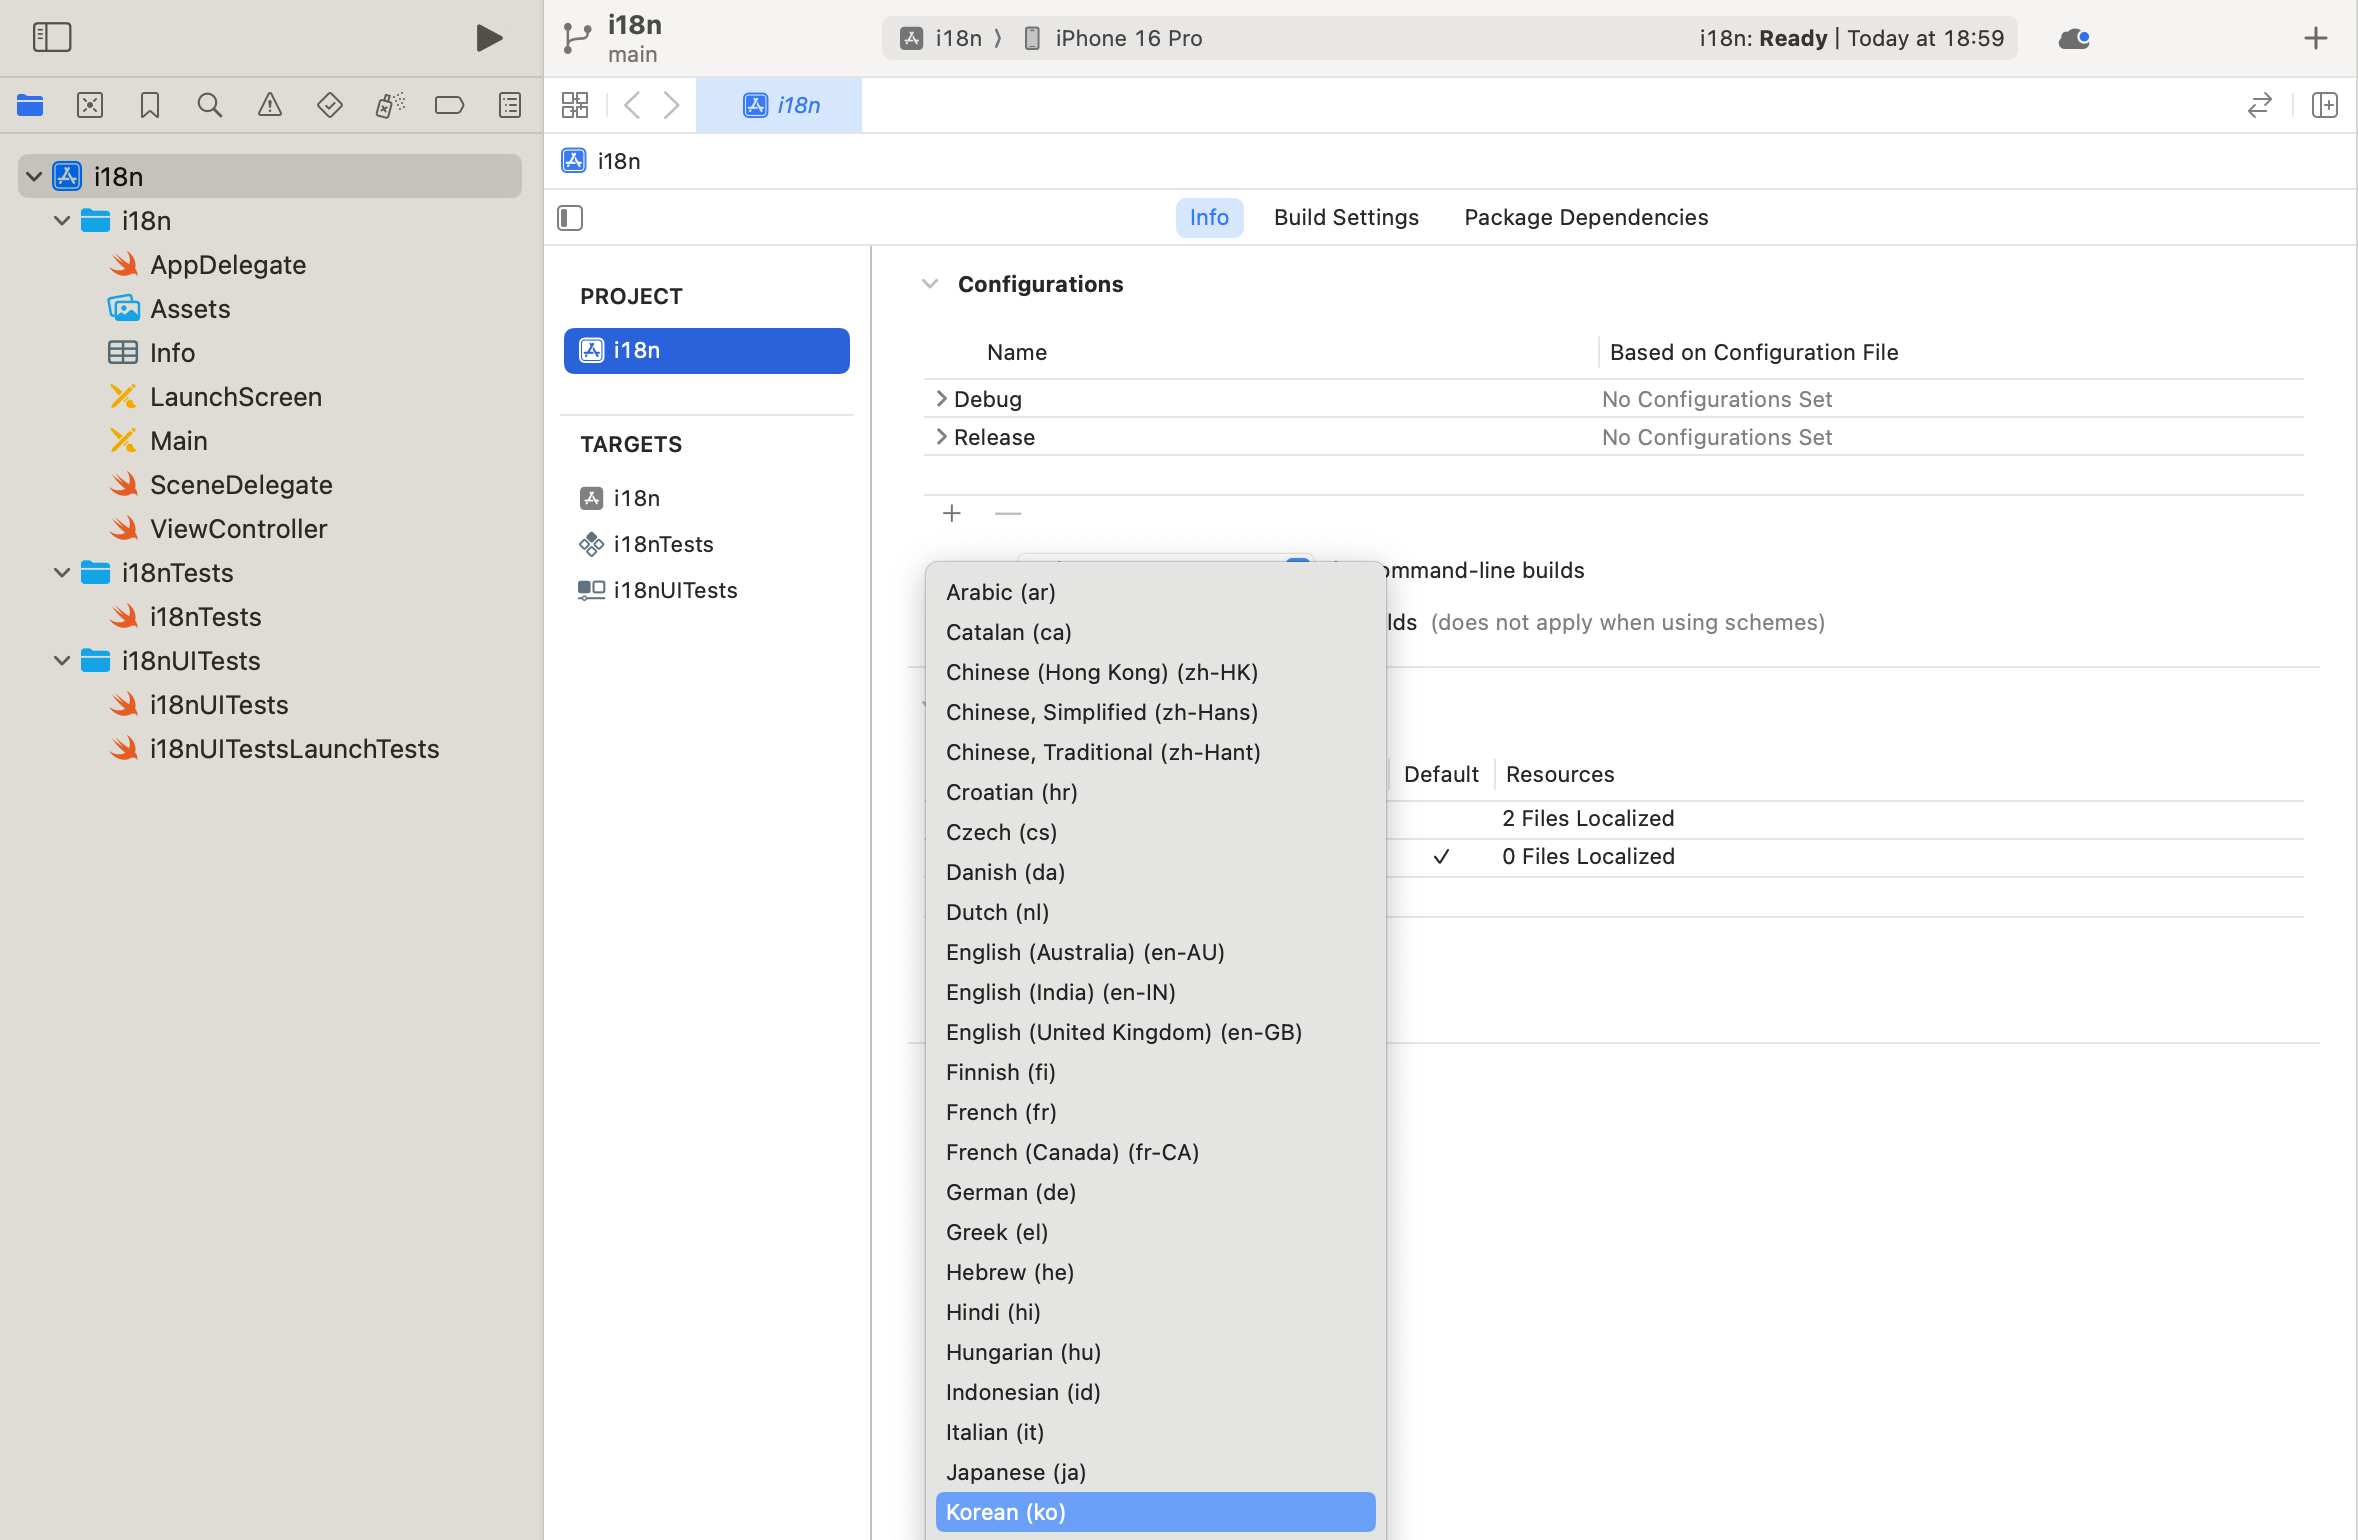Image resolution: width=2358 pixels, height=1540 pixels.
Task: Switch to the Info tab
Action: coord(1209,217)
